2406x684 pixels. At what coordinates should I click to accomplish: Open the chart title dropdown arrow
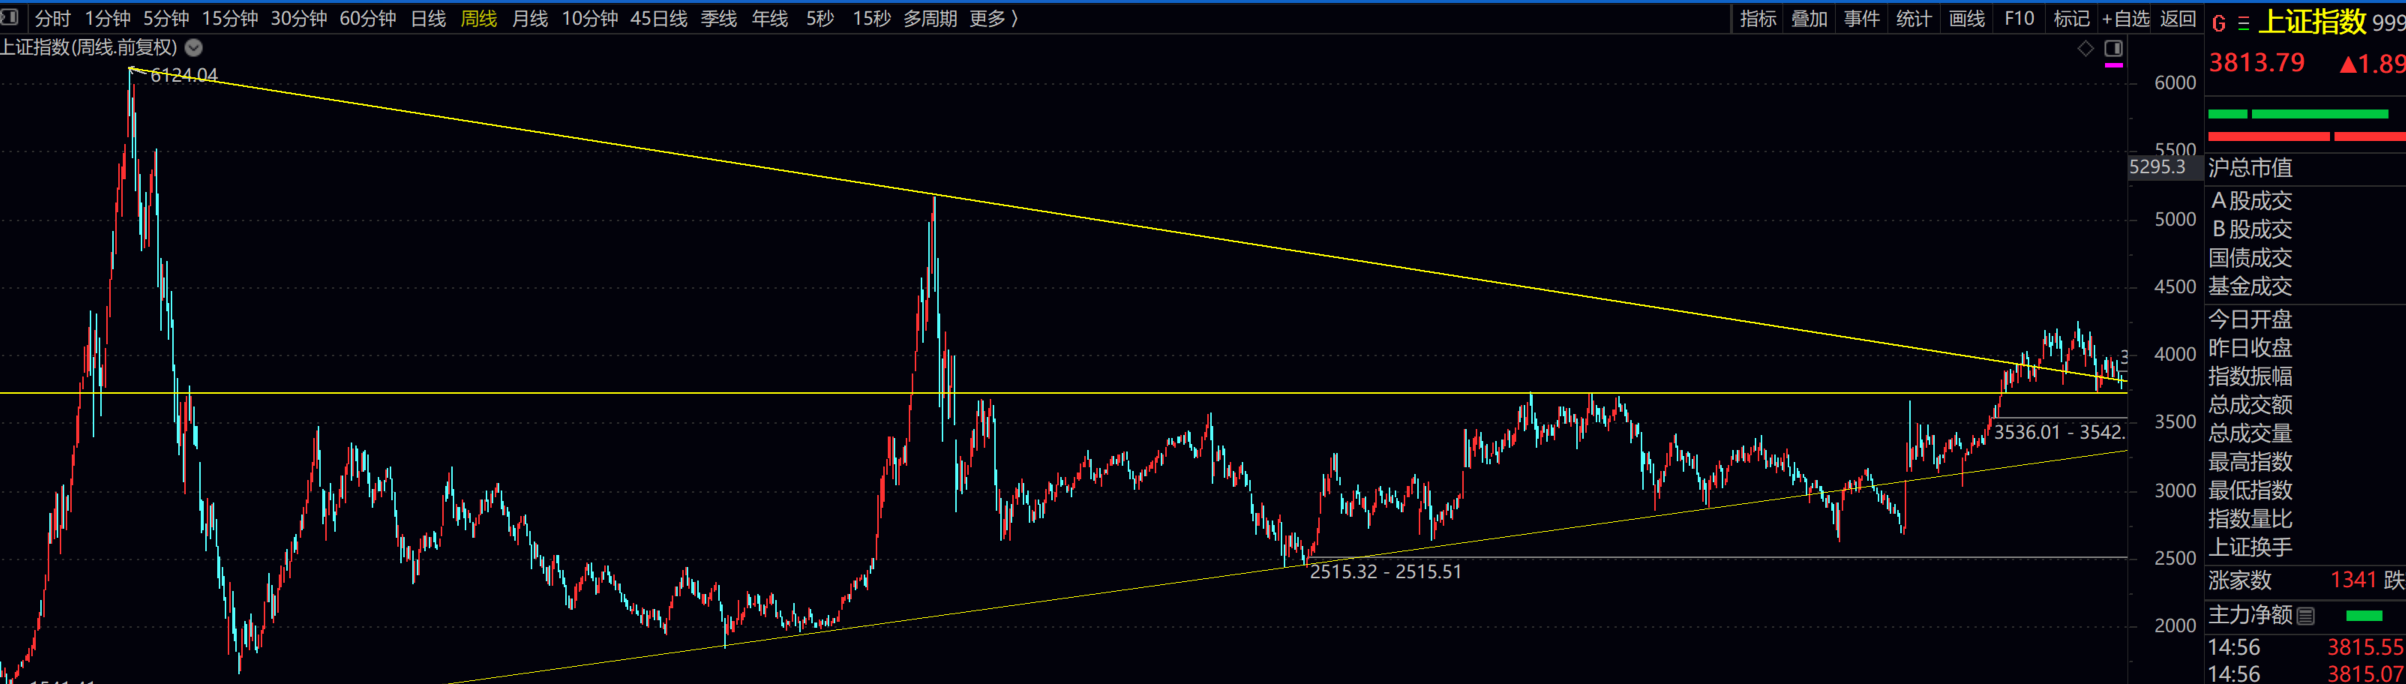pyautogui.click(x=194, y=47)
